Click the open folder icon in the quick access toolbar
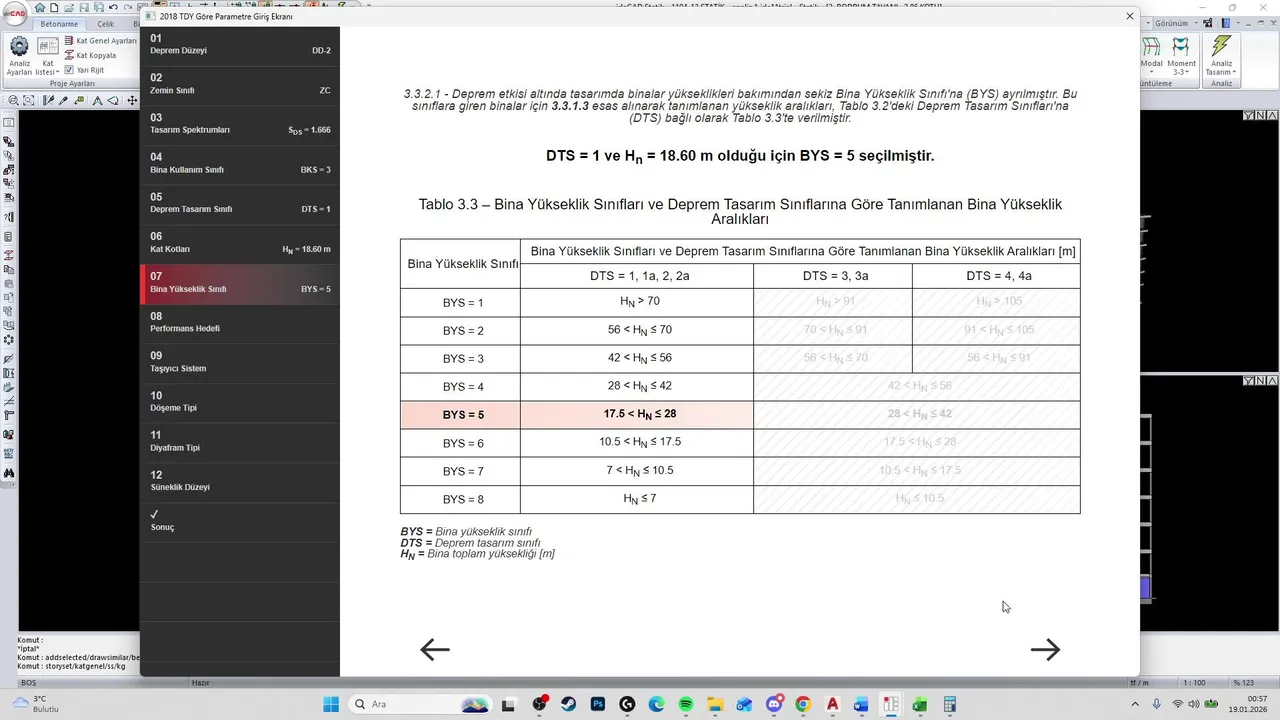1280x720 pixels. [69, 7]
